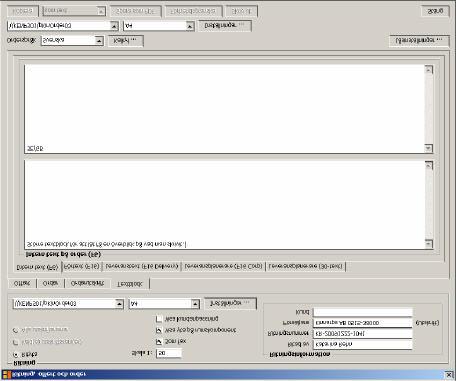Click the Stäng button
This screenshot has height=381, width=456.
pyautogui.click(x=435, y=11)
